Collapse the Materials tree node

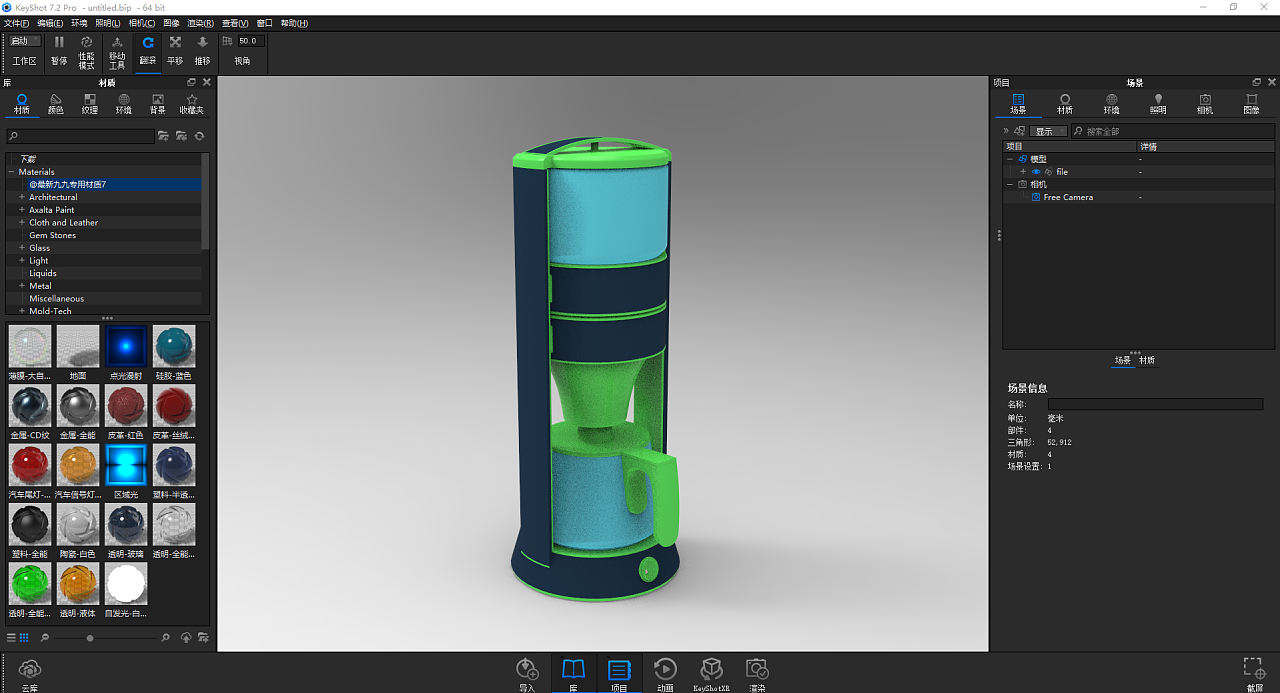[11, 172]
